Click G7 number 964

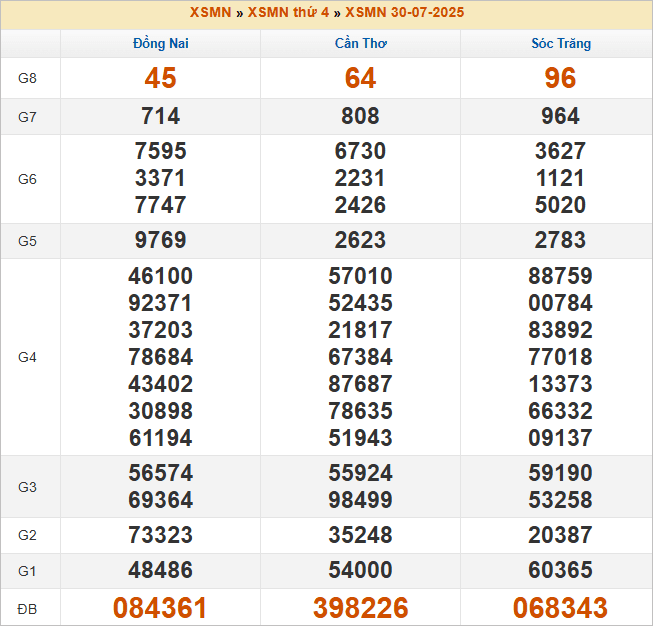pyautogui.click(x=561, y=116)
